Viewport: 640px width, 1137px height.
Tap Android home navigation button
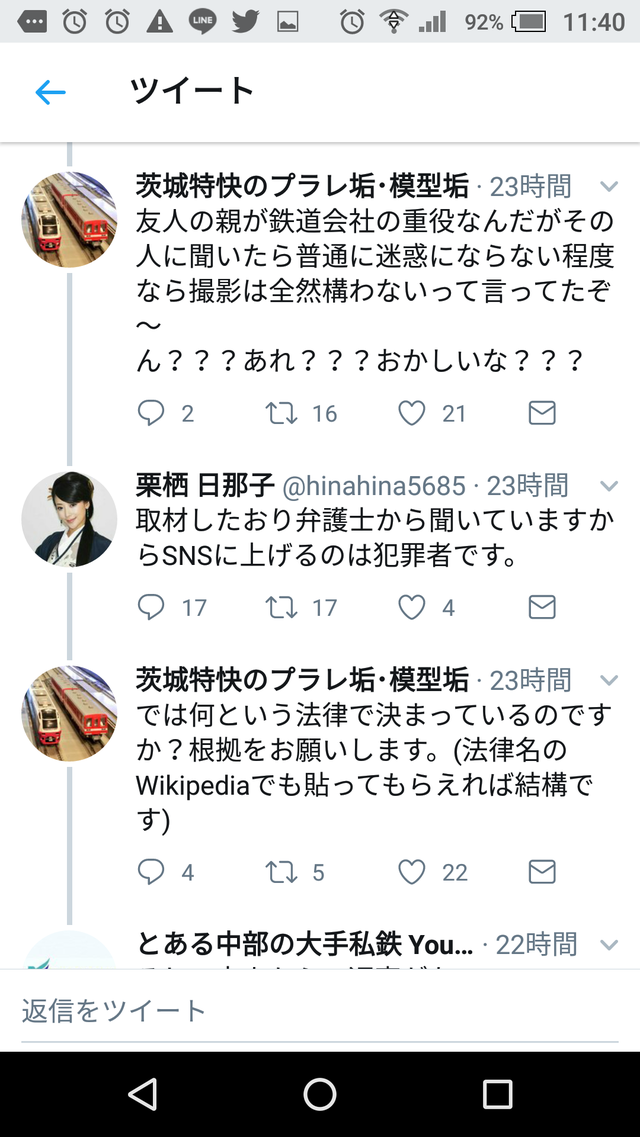coord(320,1093)
